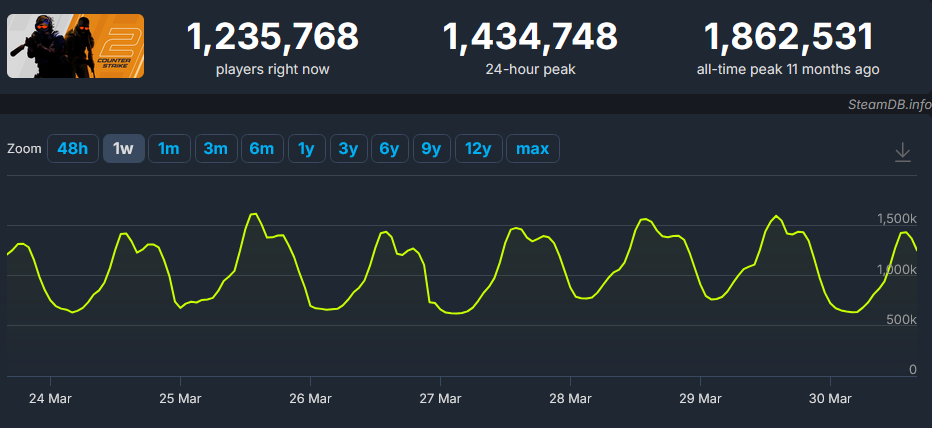Click the 25 Mar axis label
Screen dimensions: 932x428
pyautogui.click(x=180, y=398)
